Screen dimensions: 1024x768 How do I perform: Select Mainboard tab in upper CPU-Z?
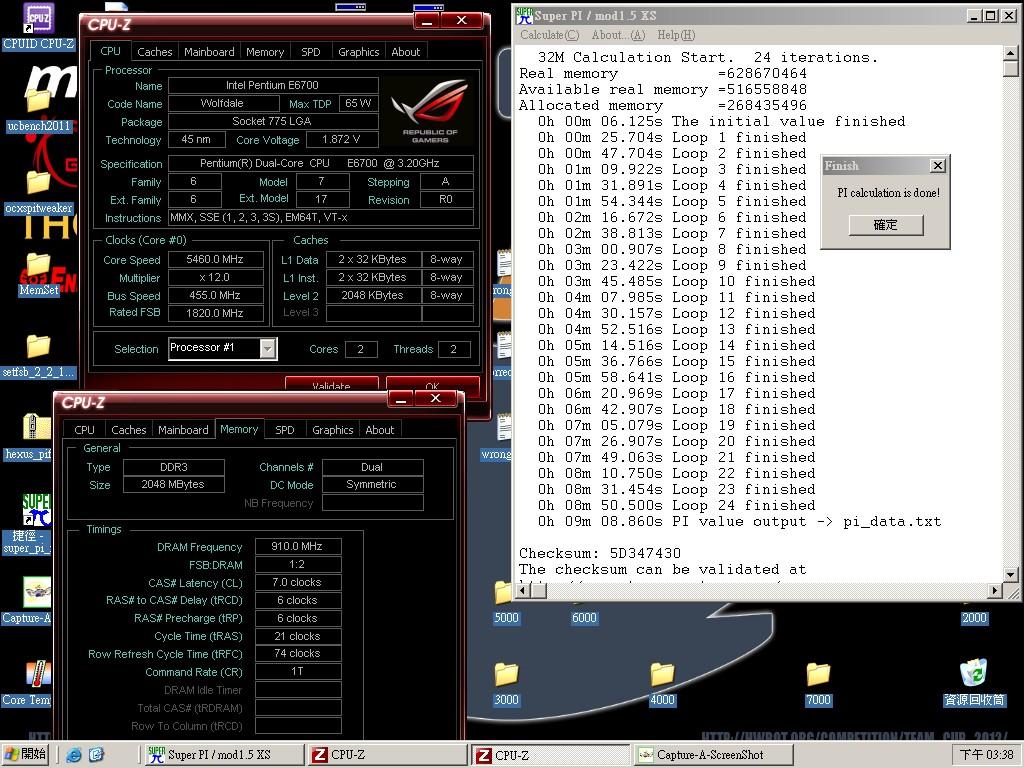tap(209, 52)
